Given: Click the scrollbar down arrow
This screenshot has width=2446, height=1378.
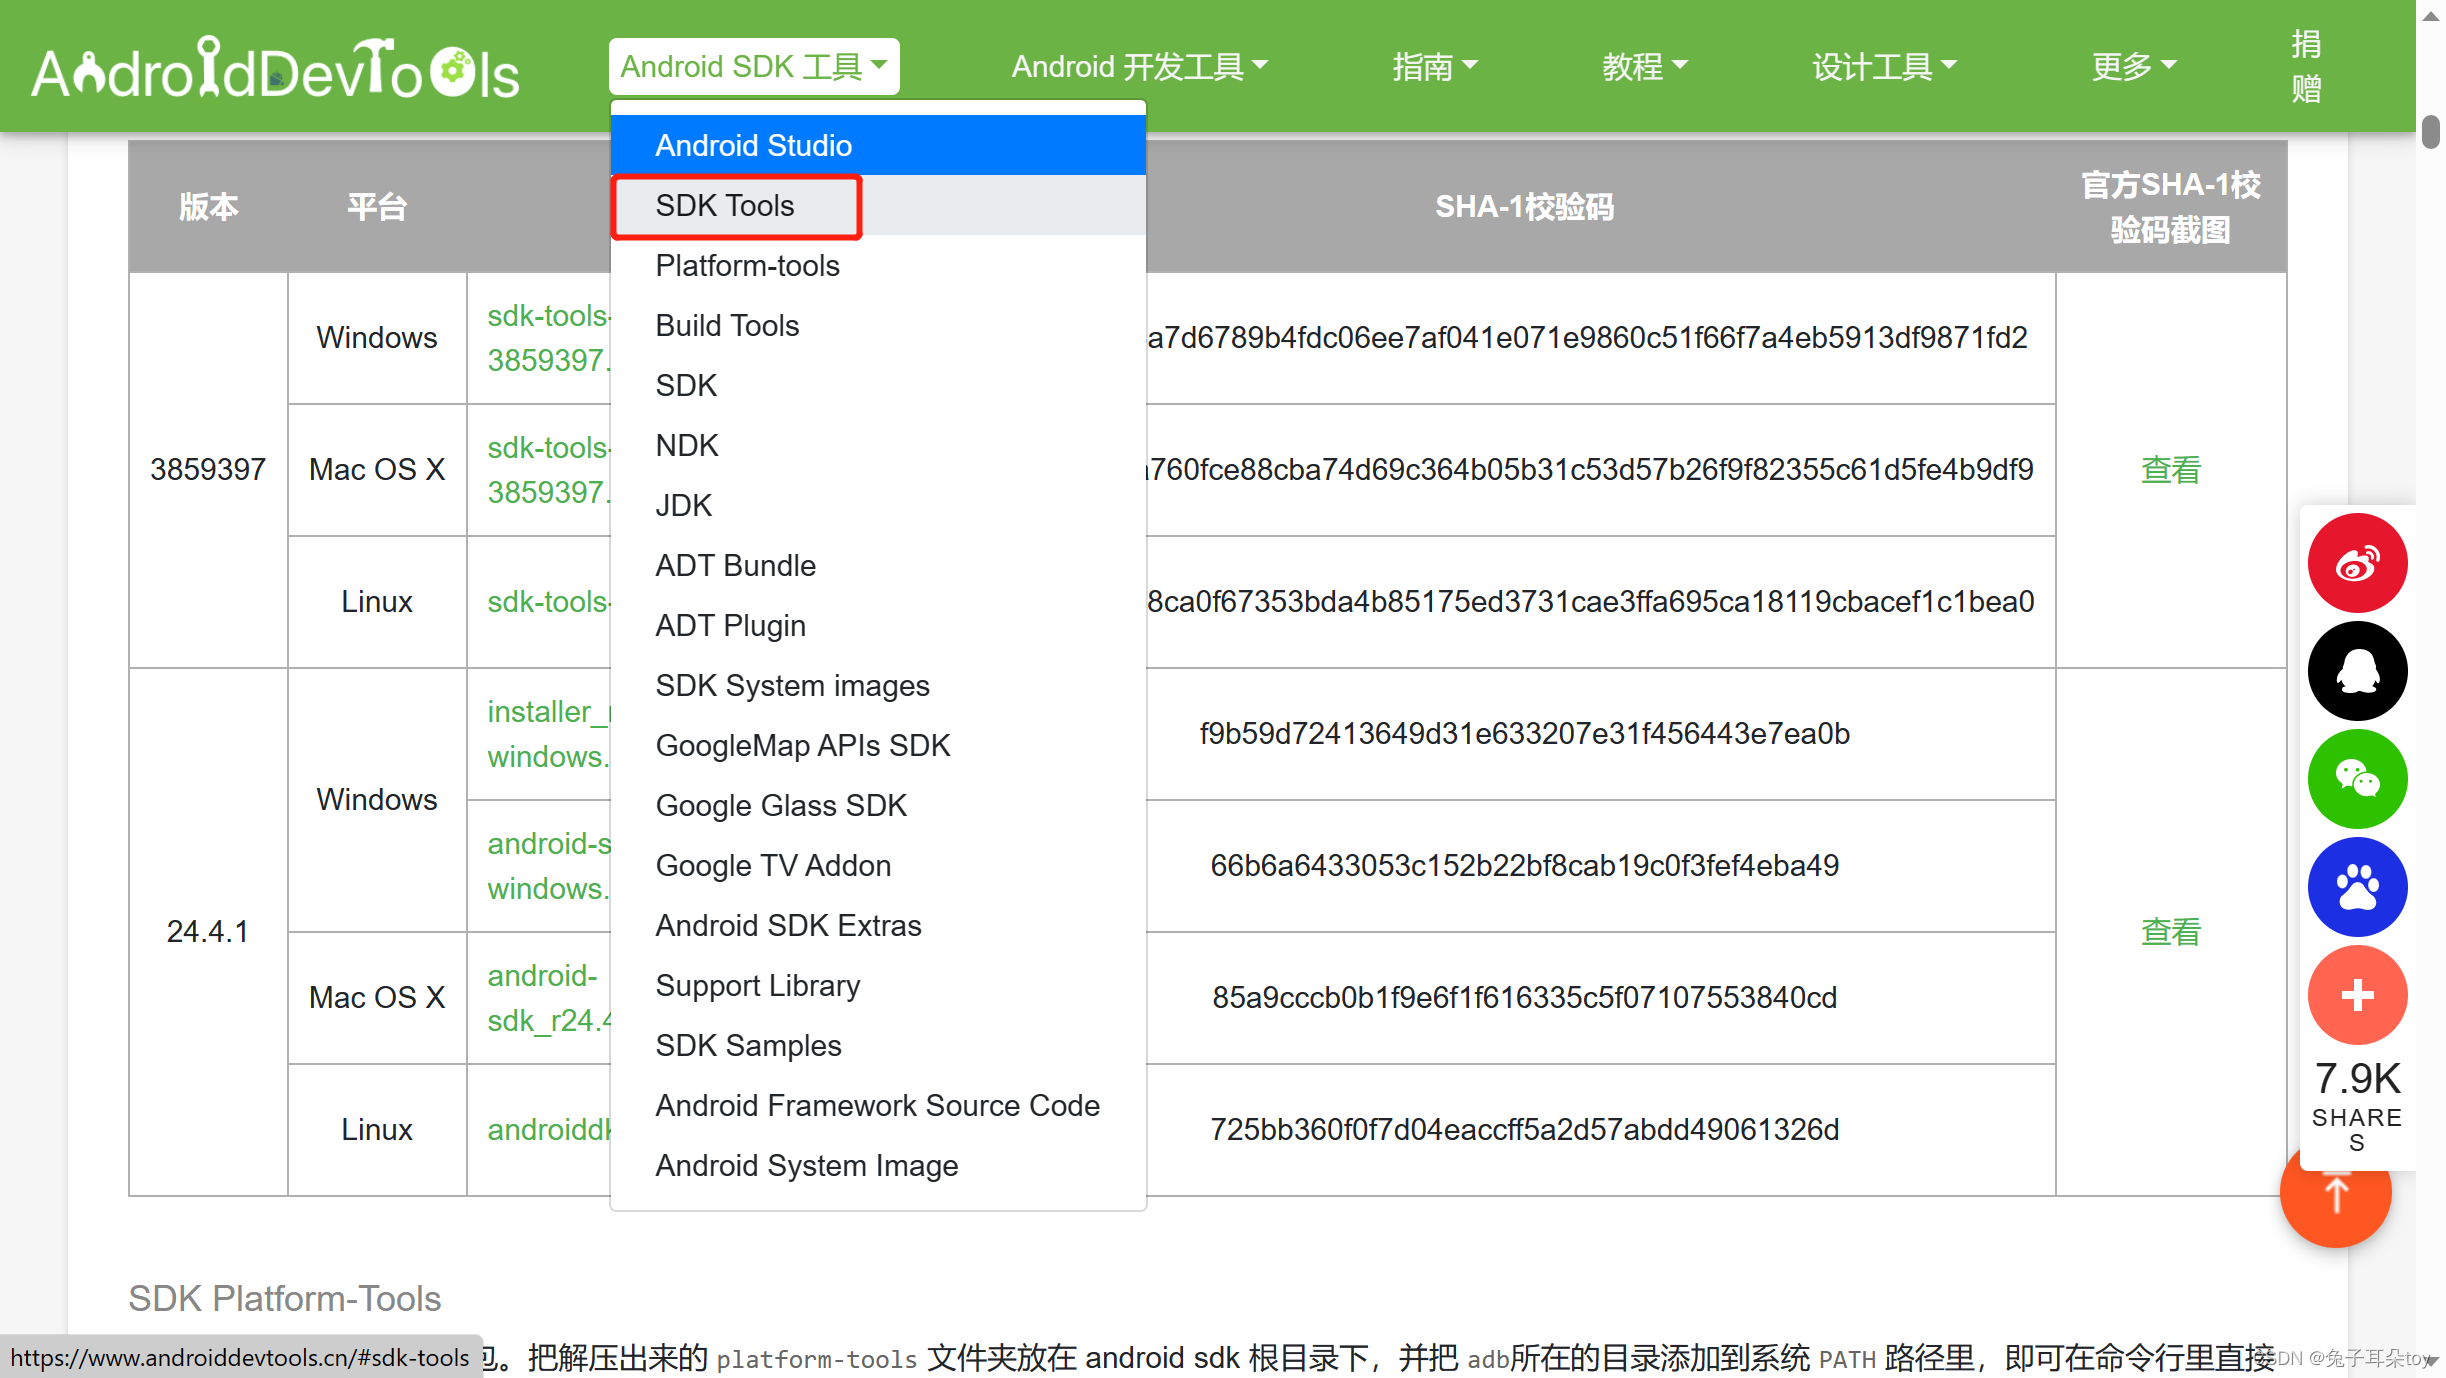Looking at the screenshot, I should (2431, 1361).
